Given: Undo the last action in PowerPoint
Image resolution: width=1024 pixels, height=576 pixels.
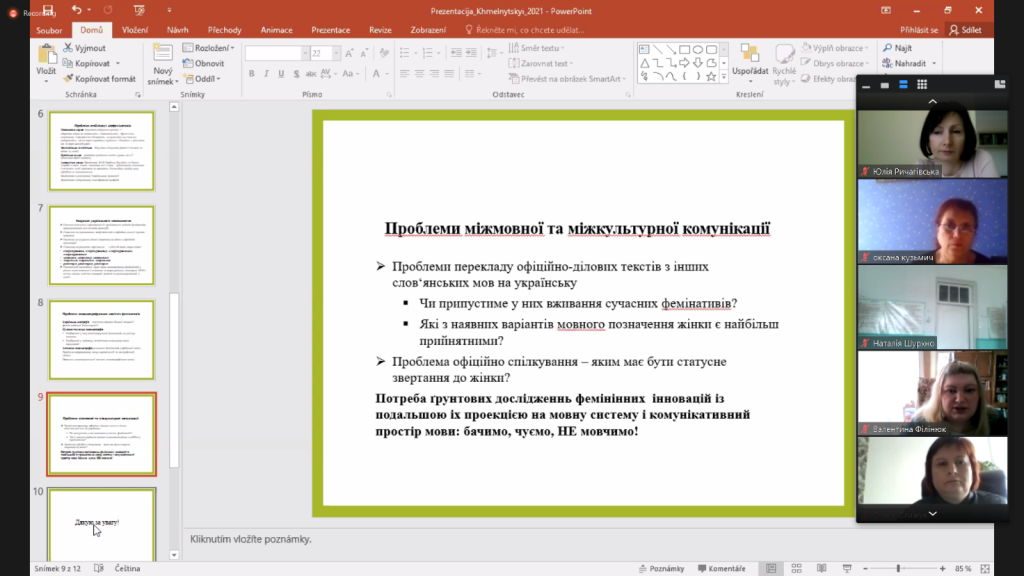Looking at the screenshot, I should (76, 10).
